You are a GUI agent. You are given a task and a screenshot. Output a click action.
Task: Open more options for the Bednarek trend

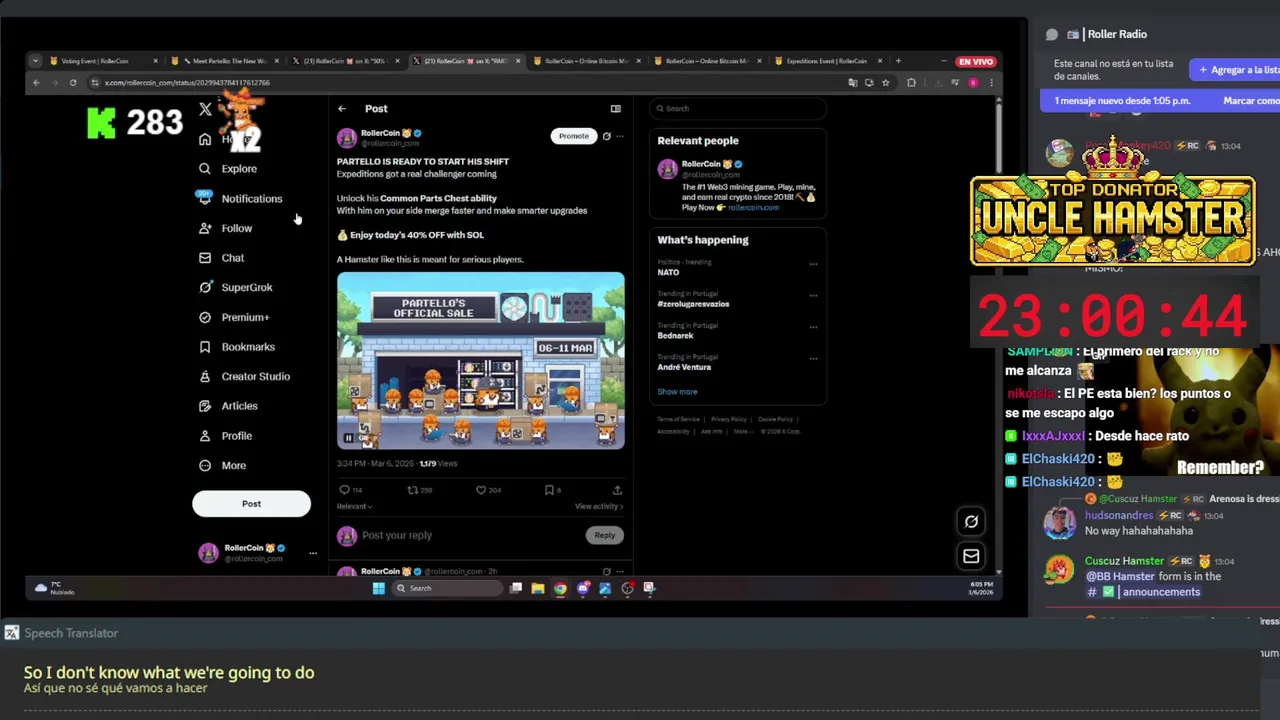point(813,327)
